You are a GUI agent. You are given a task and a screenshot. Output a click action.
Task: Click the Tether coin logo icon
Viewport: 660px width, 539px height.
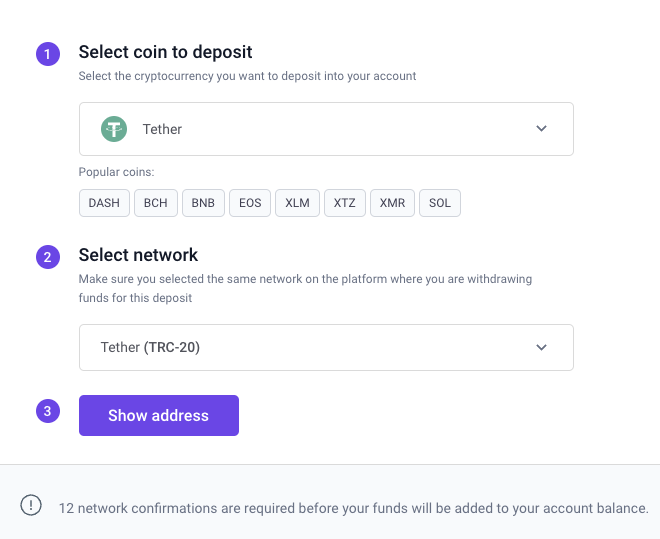click(113, 129)
